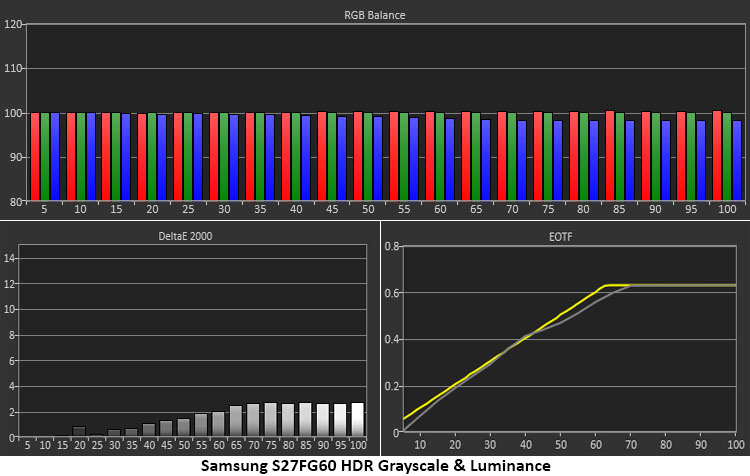Select the 80 label on DeltaE x-axis
Viewport: 750px width, 476px height.
point(288,445)
